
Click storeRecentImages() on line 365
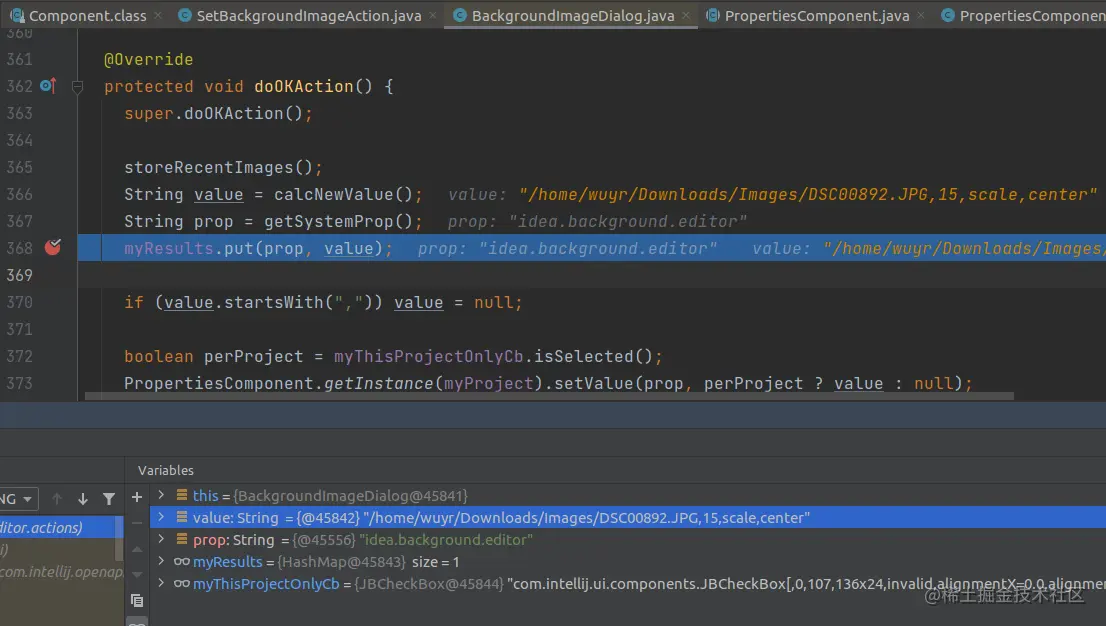[x=218, y=167]
